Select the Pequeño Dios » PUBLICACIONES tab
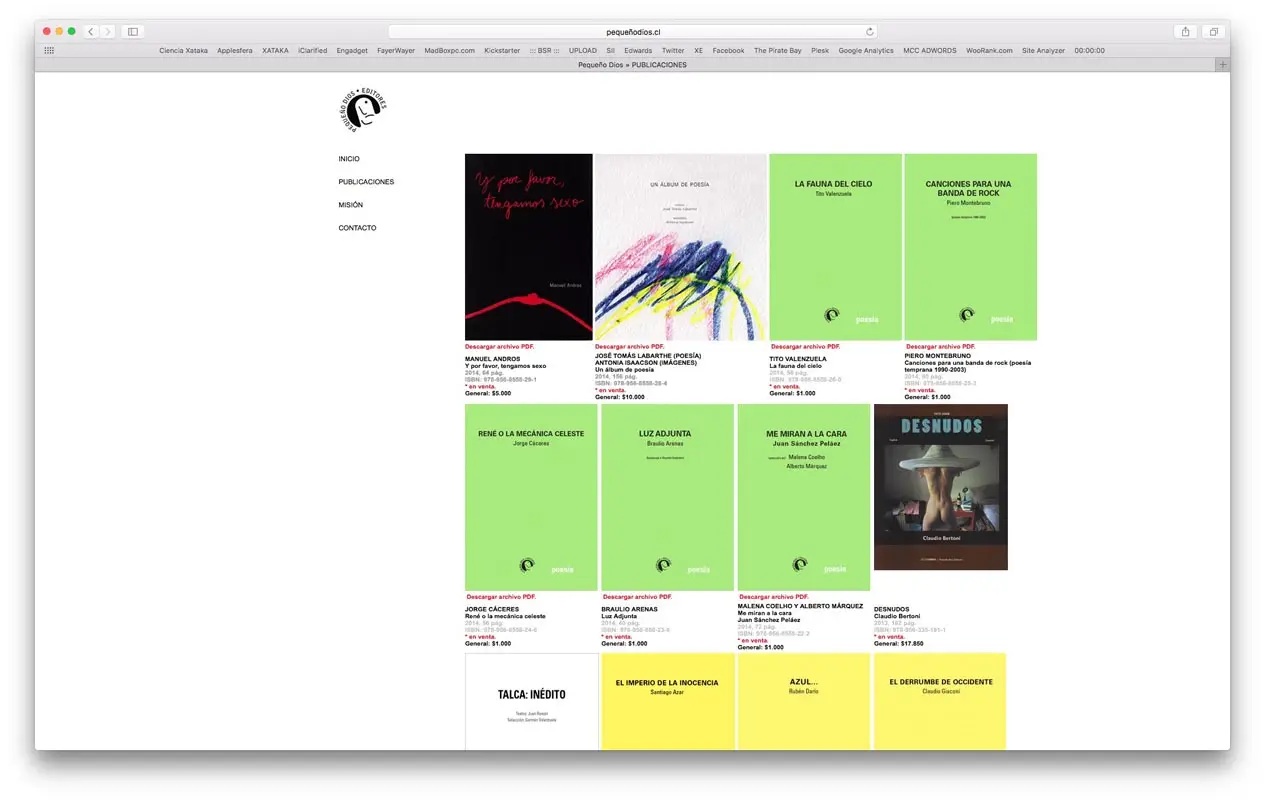Screen dimensions: 1265x800 (x=632, y=65)
